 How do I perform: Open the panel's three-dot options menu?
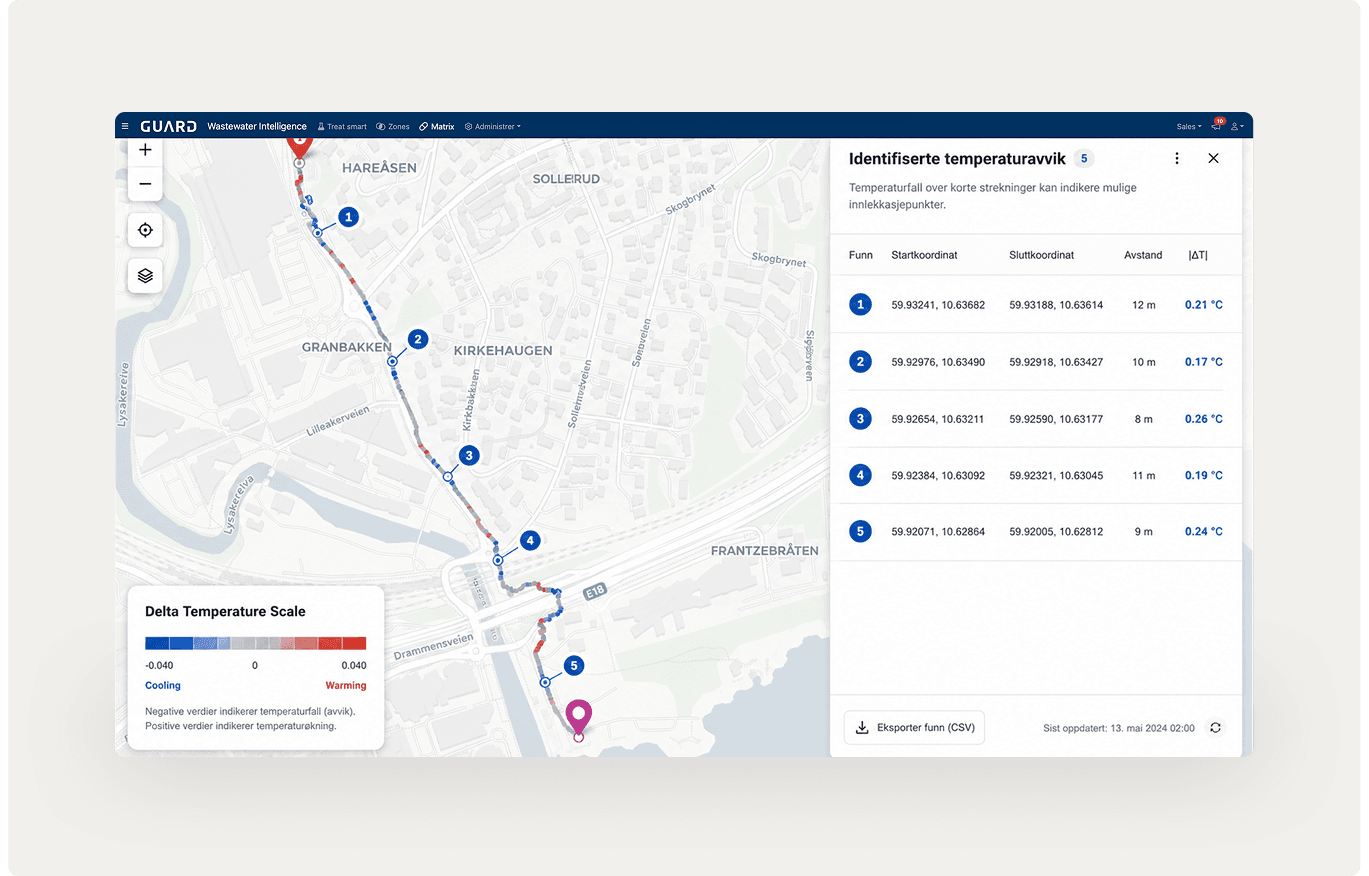(x=1177, y=158)
